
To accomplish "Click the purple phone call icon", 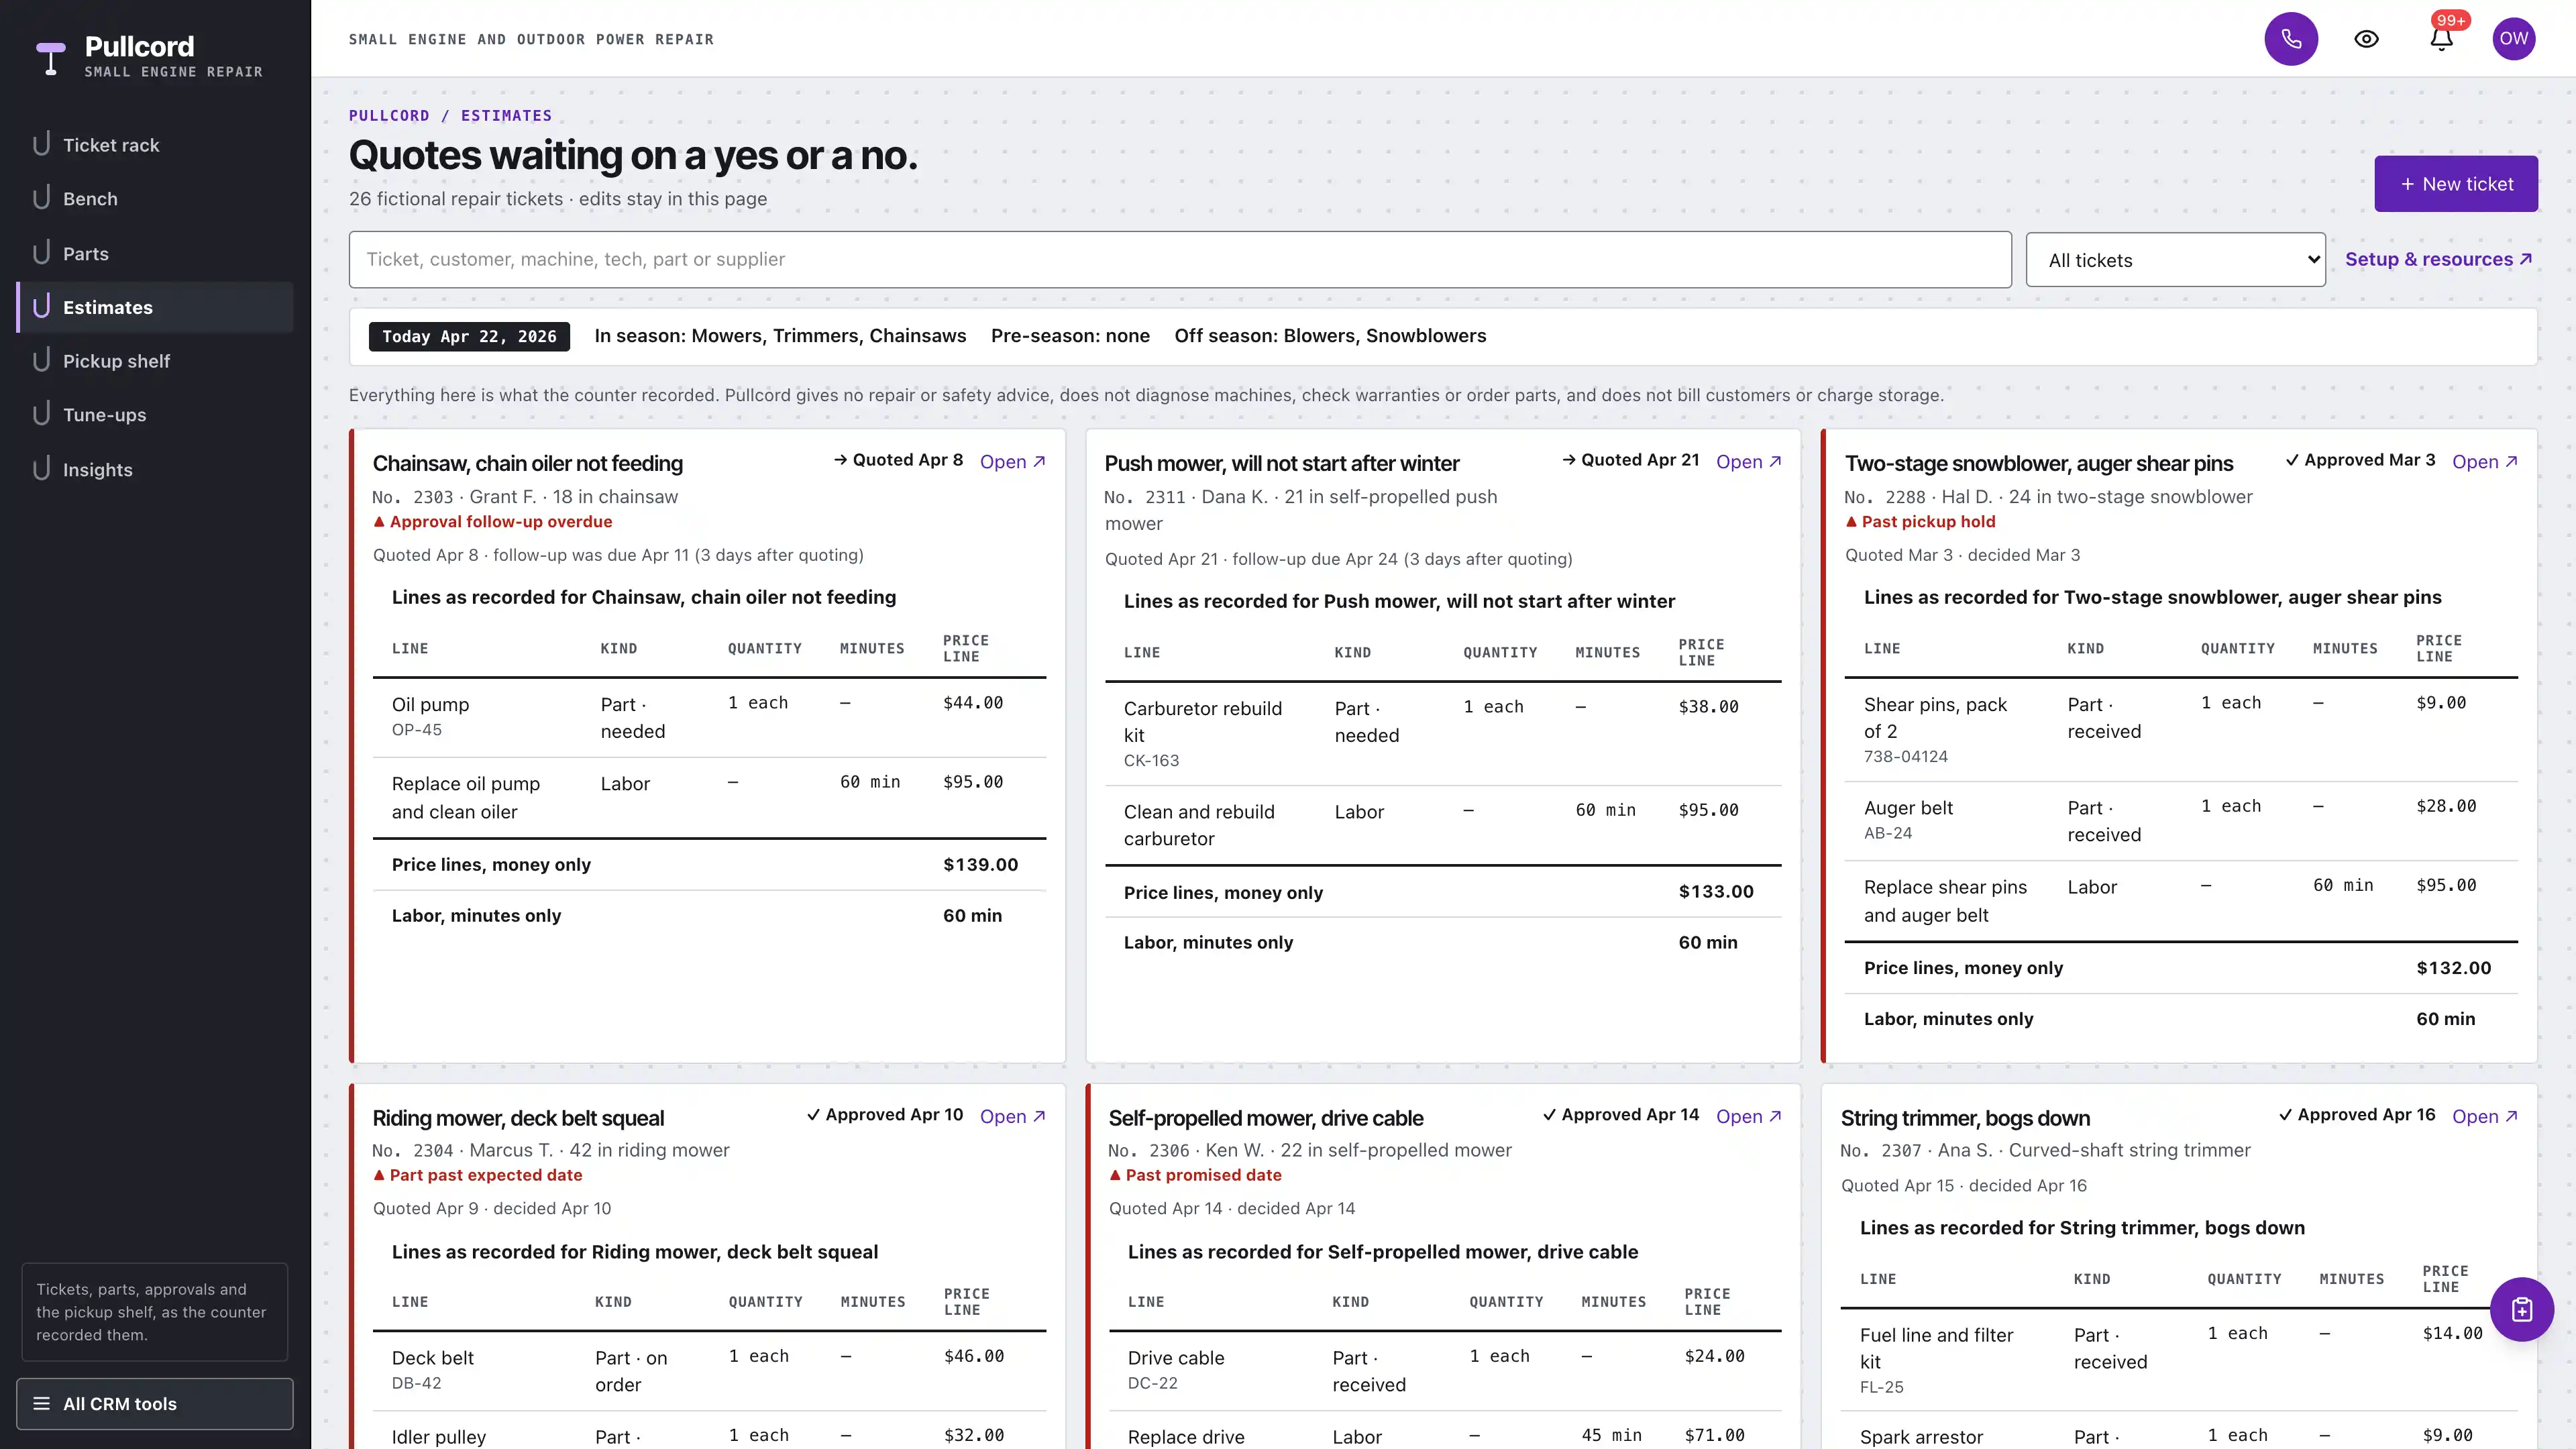I will point(2291,39).
